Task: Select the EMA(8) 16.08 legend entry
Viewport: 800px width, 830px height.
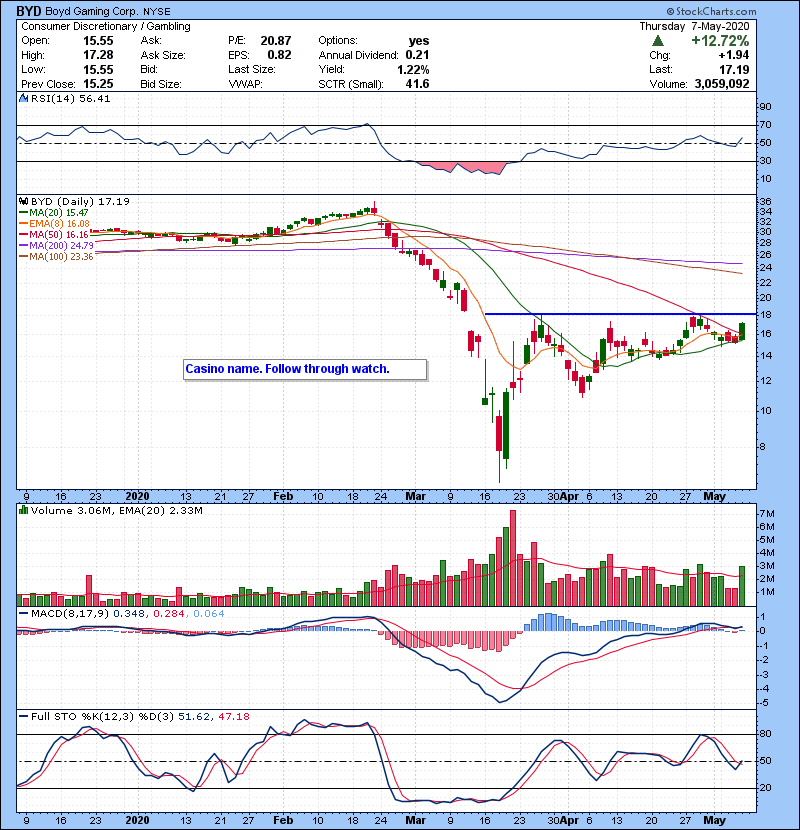Action: (54, 223)
